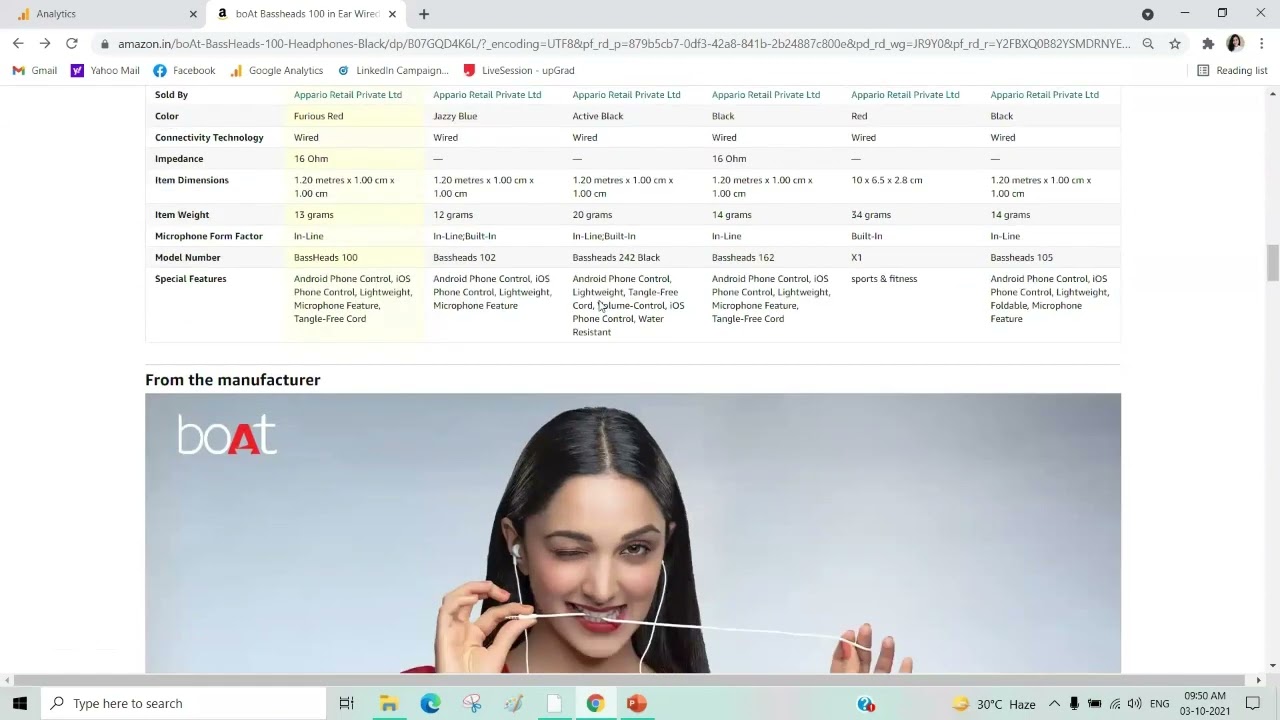The width and height of the screenshot is (1280, 720).
Task: Click the '13 grams' weight value
Action: 314,215
